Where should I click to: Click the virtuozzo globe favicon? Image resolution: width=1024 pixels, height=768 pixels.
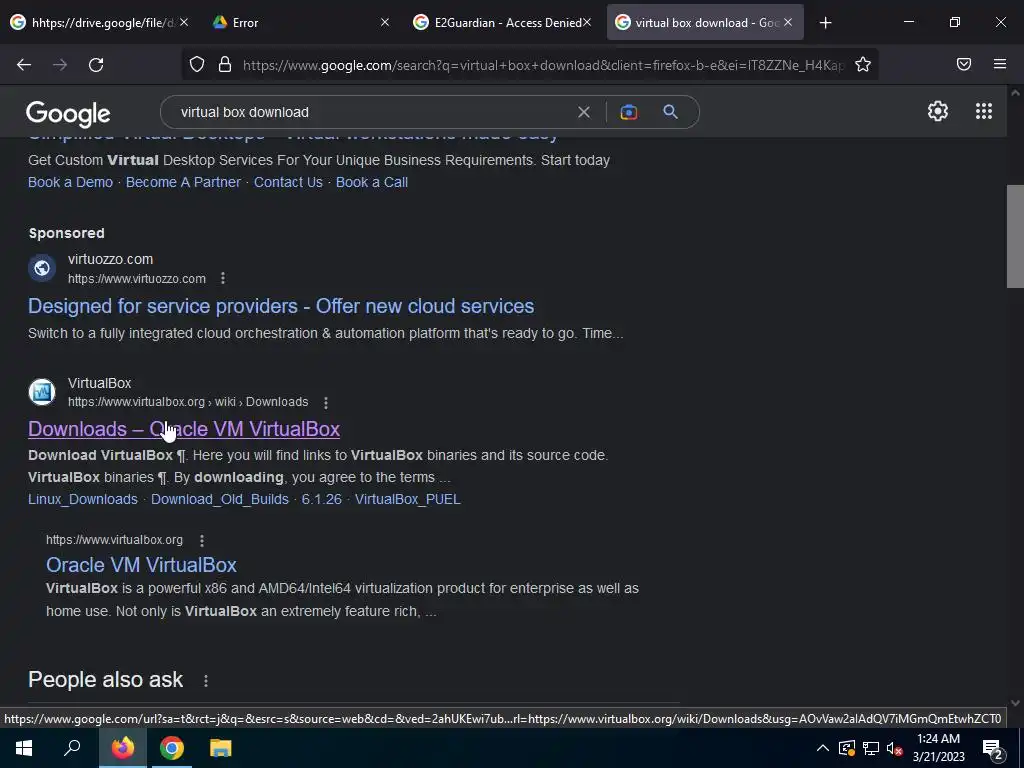point(42,268)
